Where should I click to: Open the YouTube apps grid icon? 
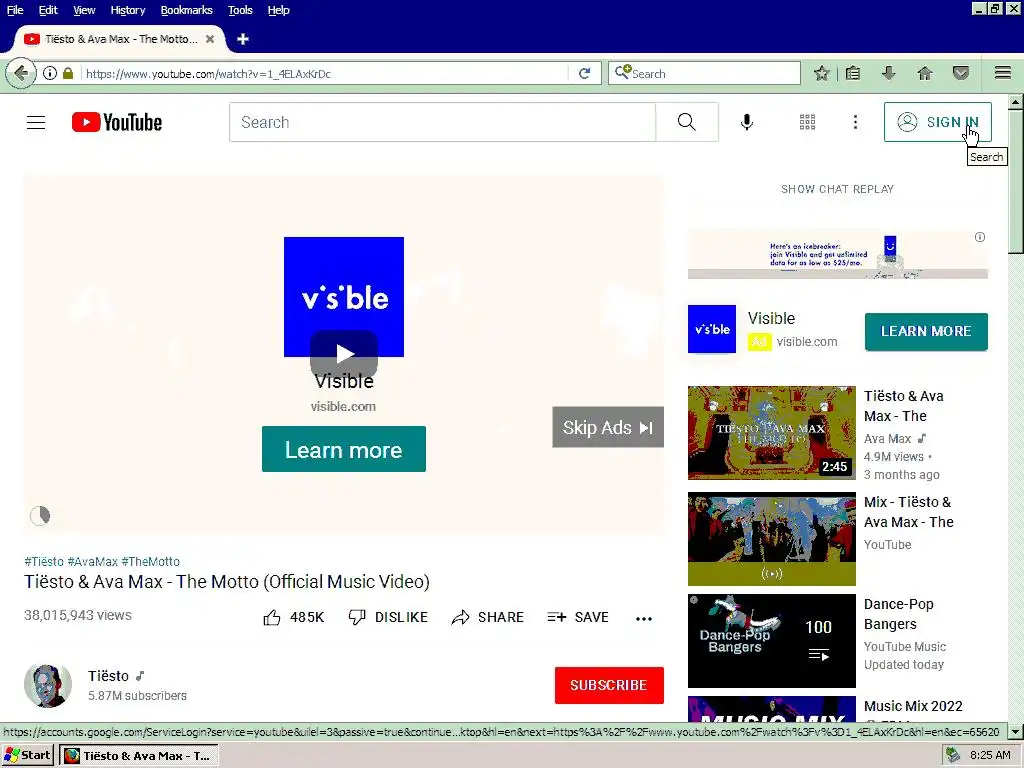(808, 122)
